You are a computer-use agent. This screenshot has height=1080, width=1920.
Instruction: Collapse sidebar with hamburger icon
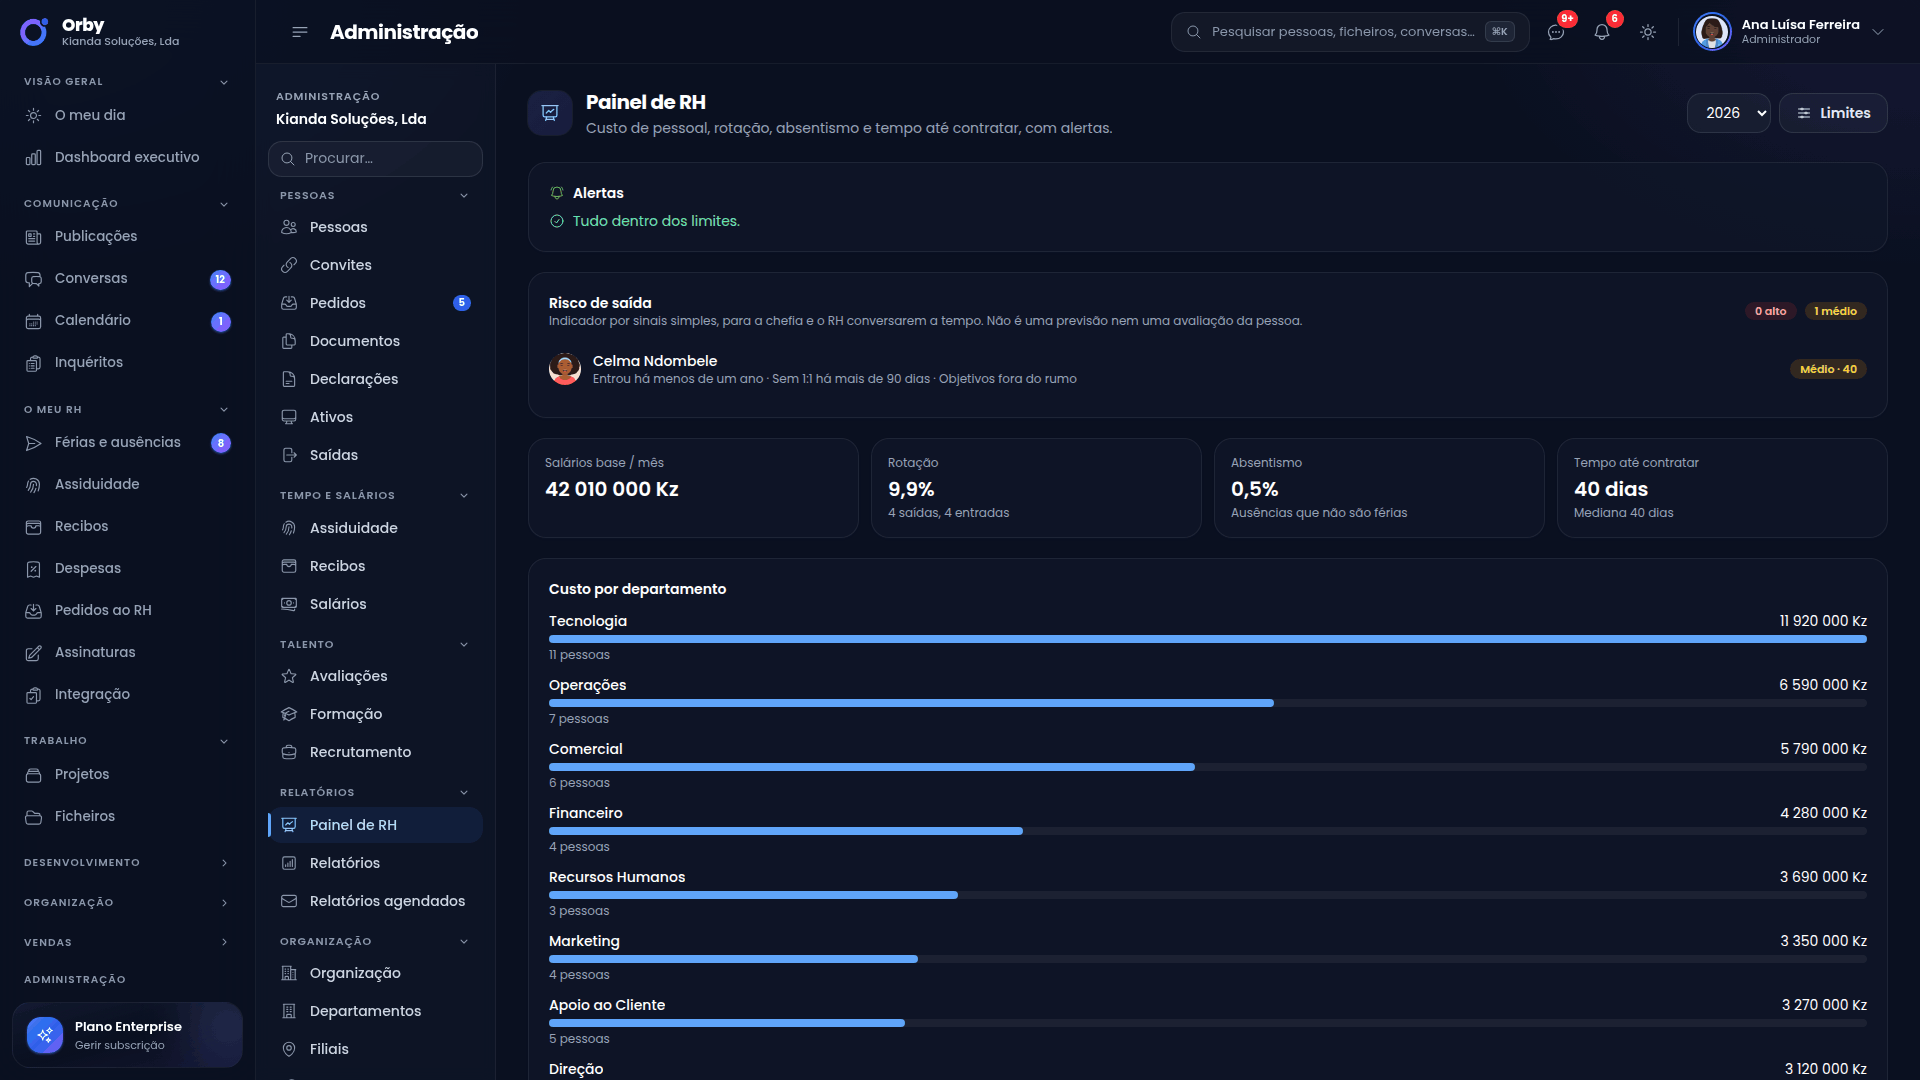point(299,32)
